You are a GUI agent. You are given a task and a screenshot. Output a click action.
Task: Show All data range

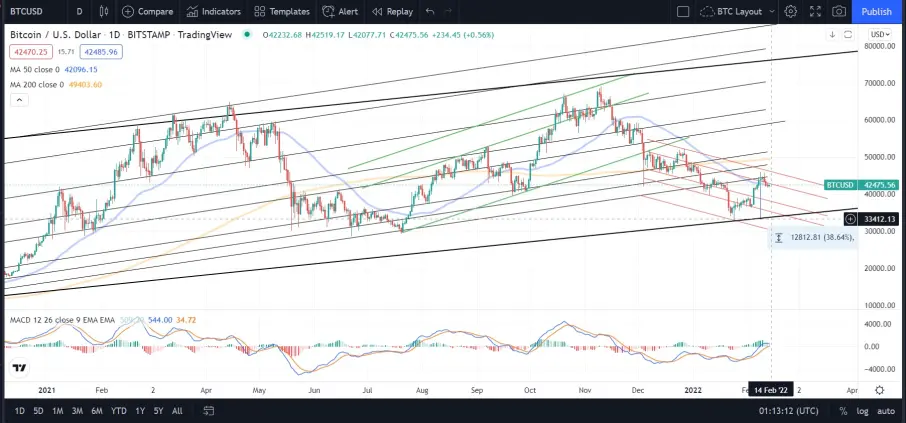coord(177,411)
